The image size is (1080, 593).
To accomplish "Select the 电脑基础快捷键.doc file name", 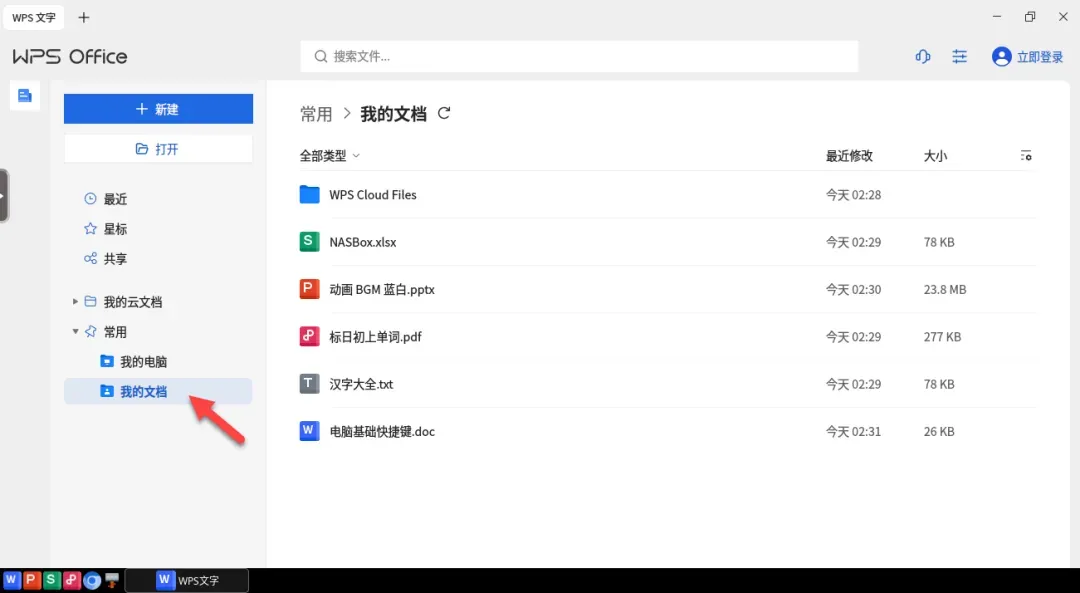I will point(382,431).
